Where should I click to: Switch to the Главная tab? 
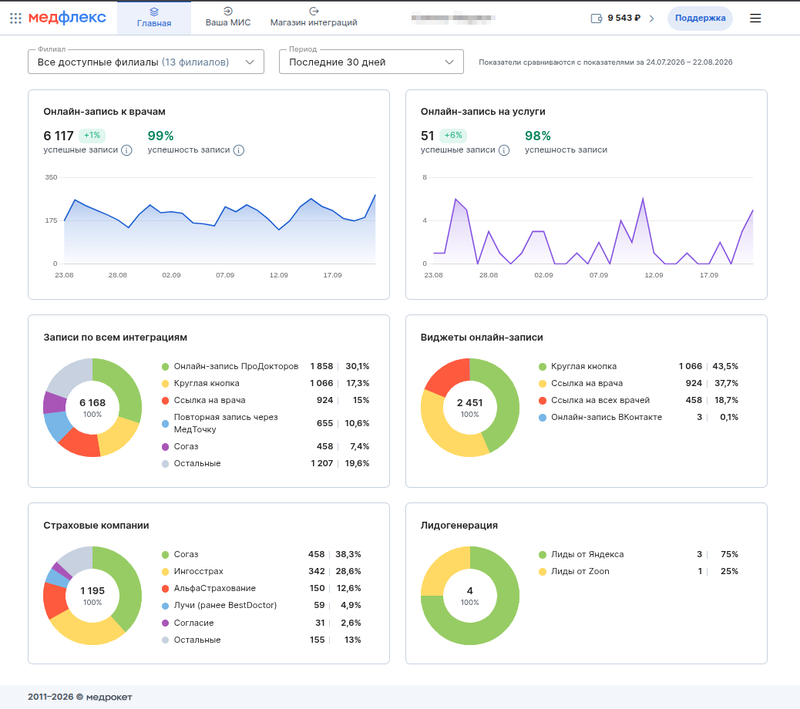click(x=154, y=18)
